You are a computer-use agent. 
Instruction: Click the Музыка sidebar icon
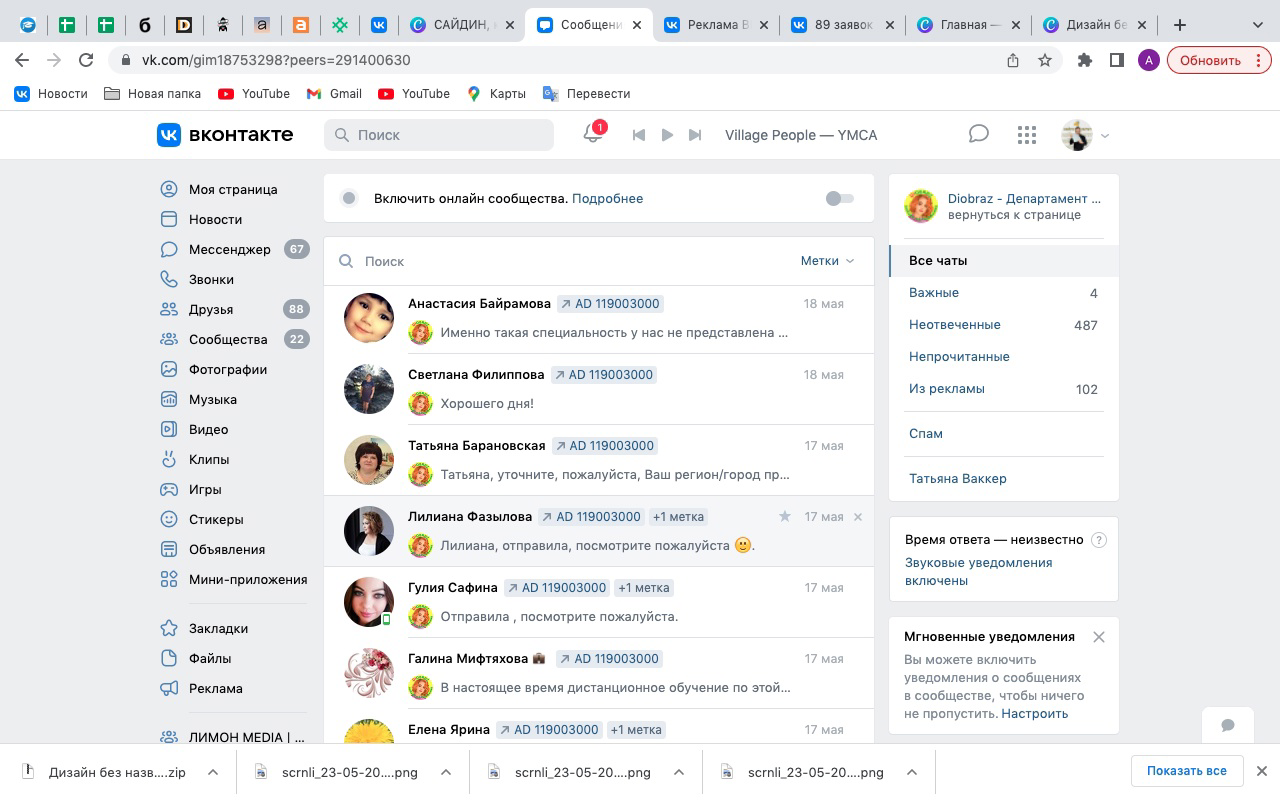pos(169,399)
